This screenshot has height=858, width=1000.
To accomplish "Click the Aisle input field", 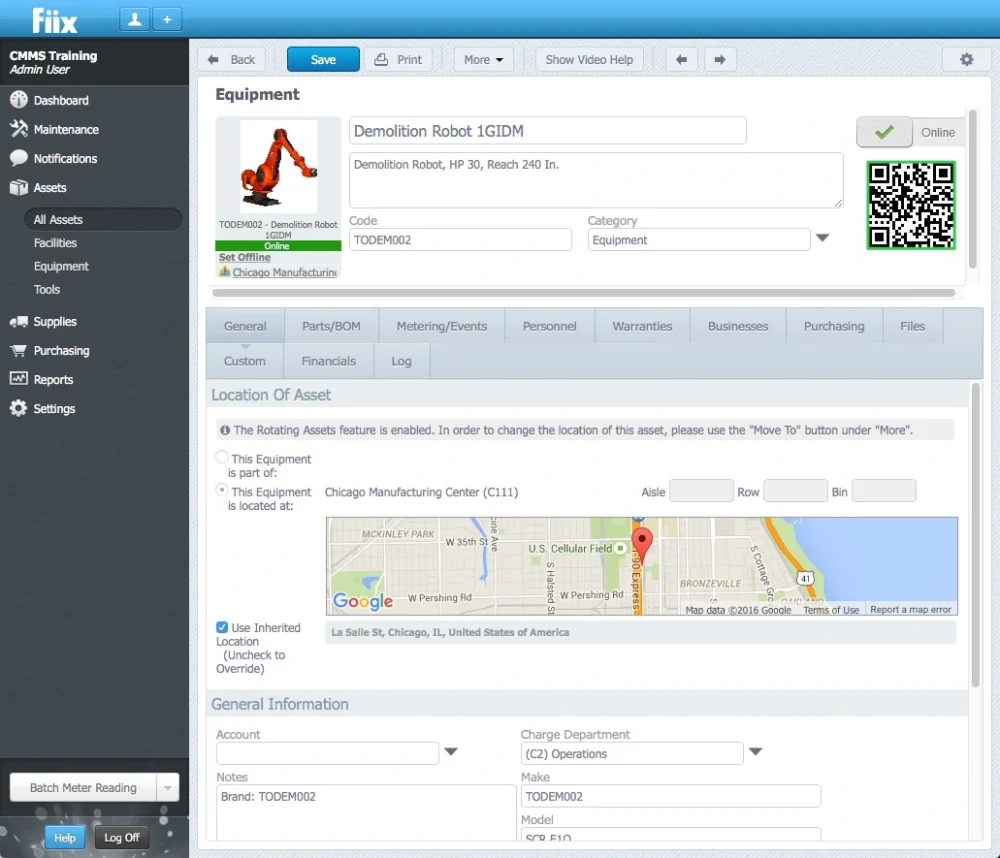I will tap(701, 491).
